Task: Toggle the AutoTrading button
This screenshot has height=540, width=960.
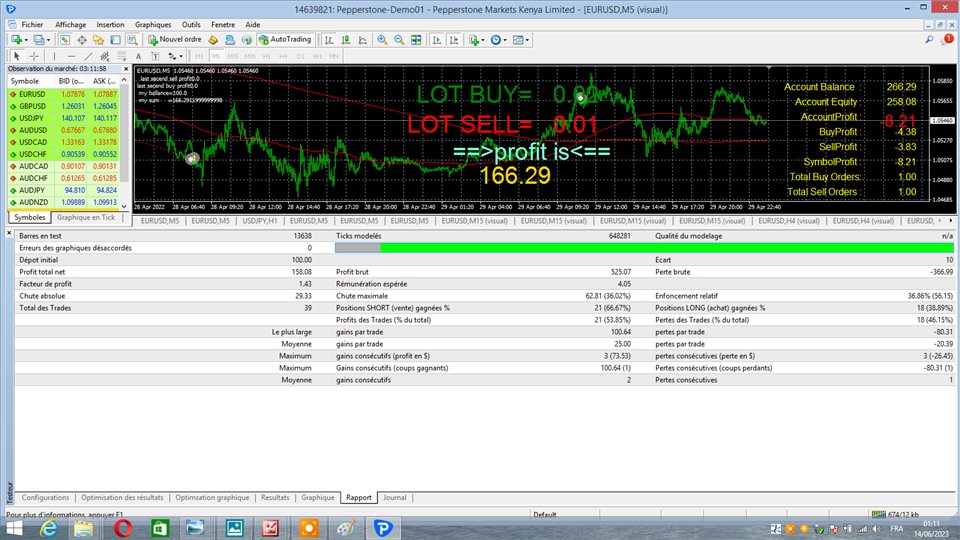Action: 285,40
